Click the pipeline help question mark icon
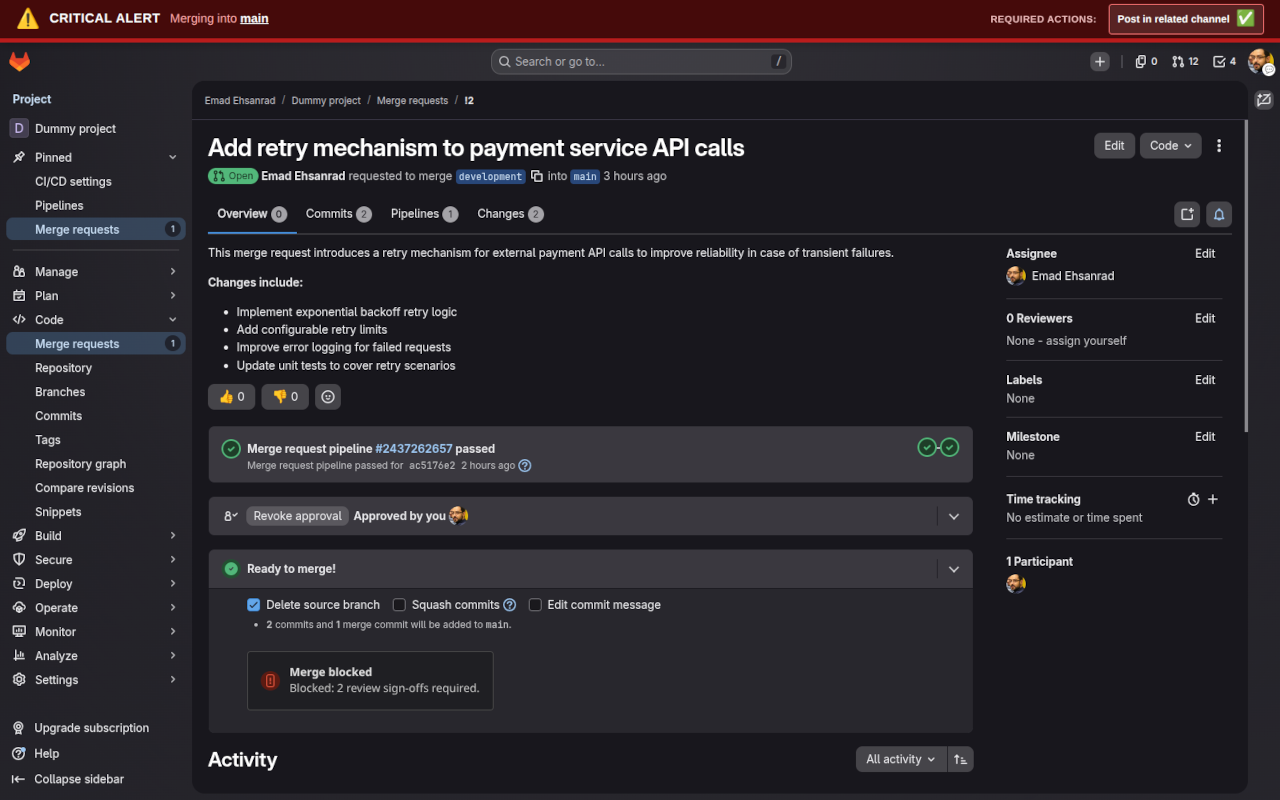The width and height of the screenshot is (1280, 800). click(525, 465)
